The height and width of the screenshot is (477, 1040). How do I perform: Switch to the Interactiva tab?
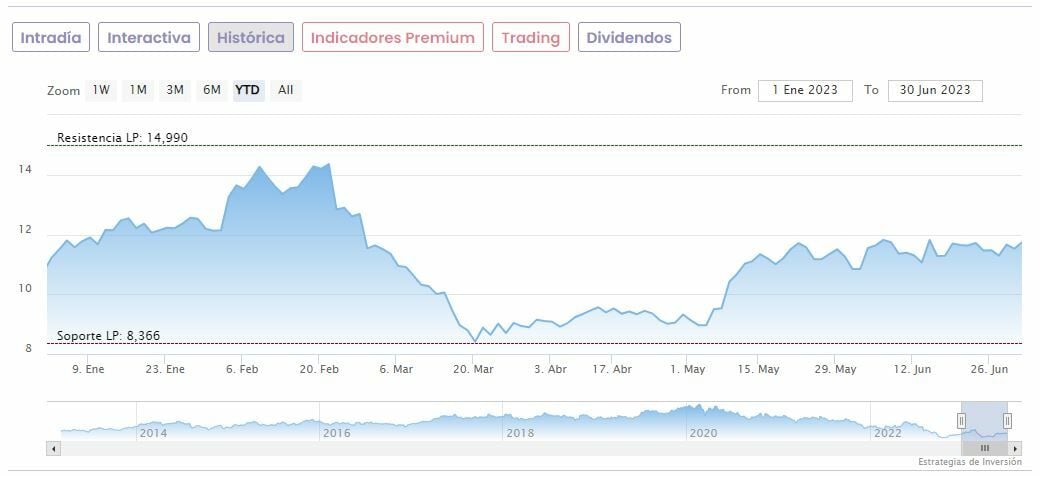[148, 38]
